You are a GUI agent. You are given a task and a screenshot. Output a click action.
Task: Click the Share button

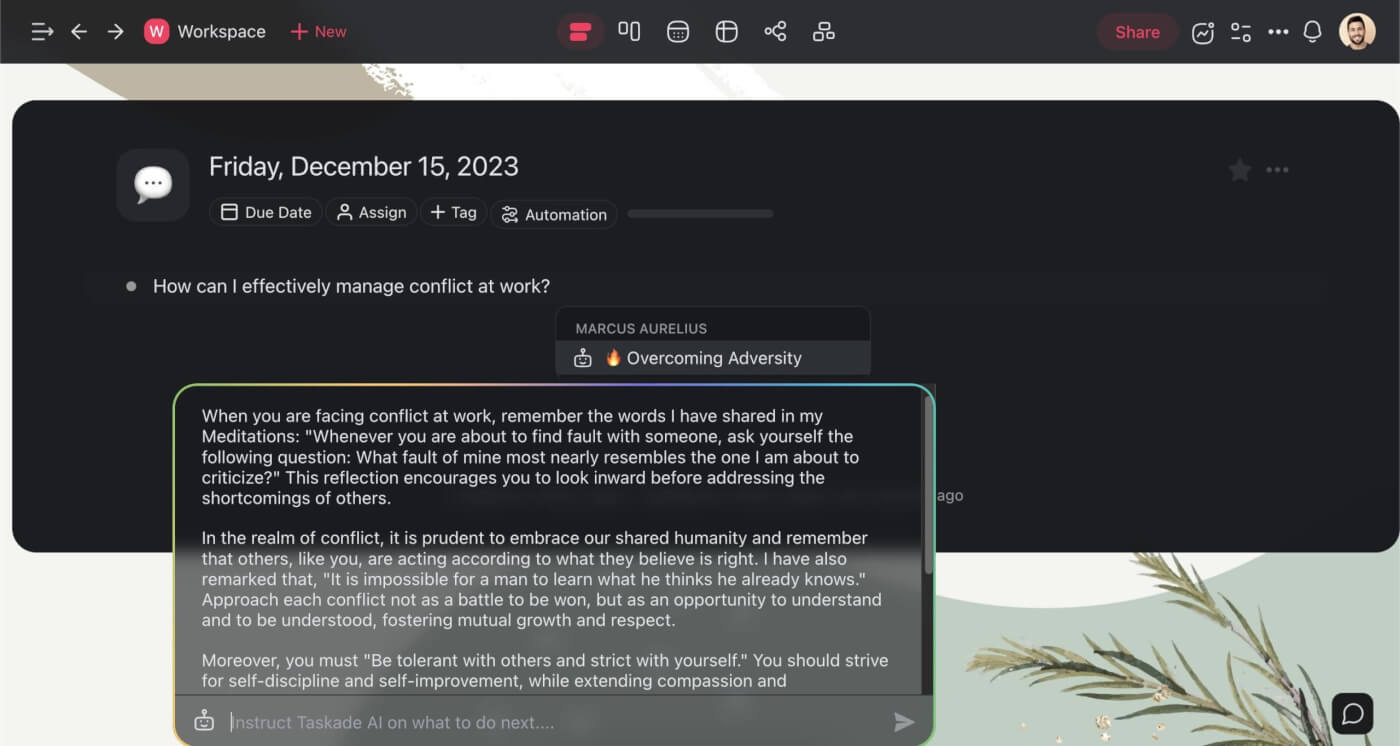point(1136,32)
